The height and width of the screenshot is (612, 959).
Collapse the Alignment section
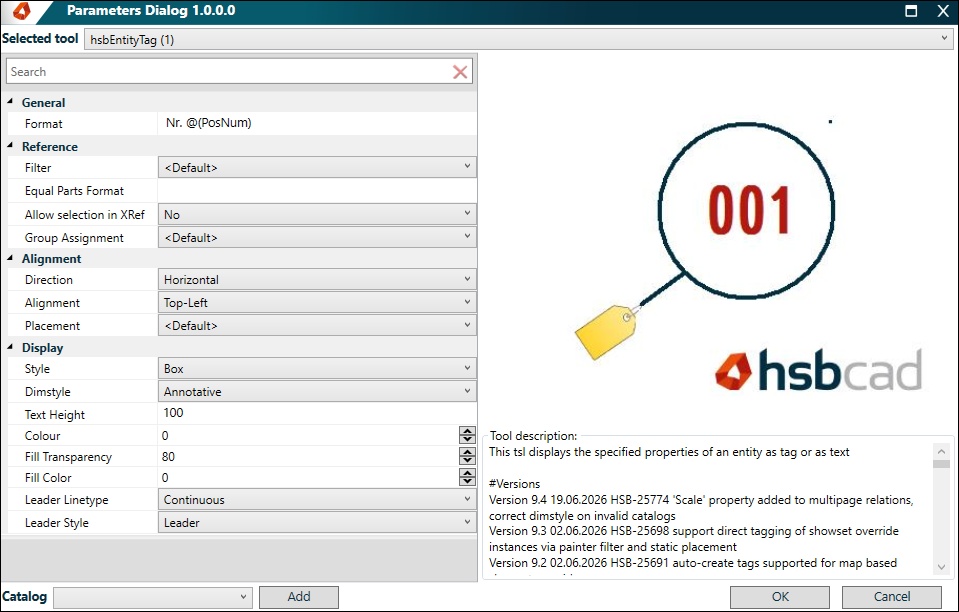(x=10, y=258)
